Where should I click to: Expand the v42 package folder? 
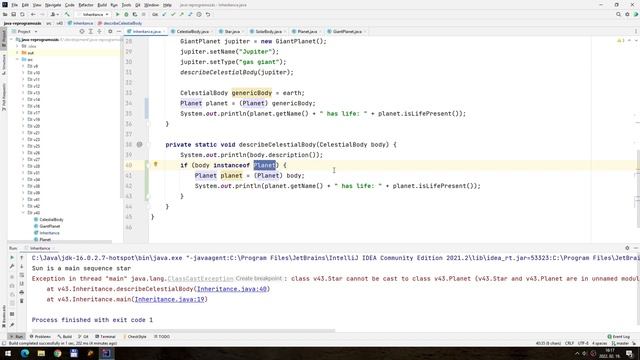click(x=23, y=206)
